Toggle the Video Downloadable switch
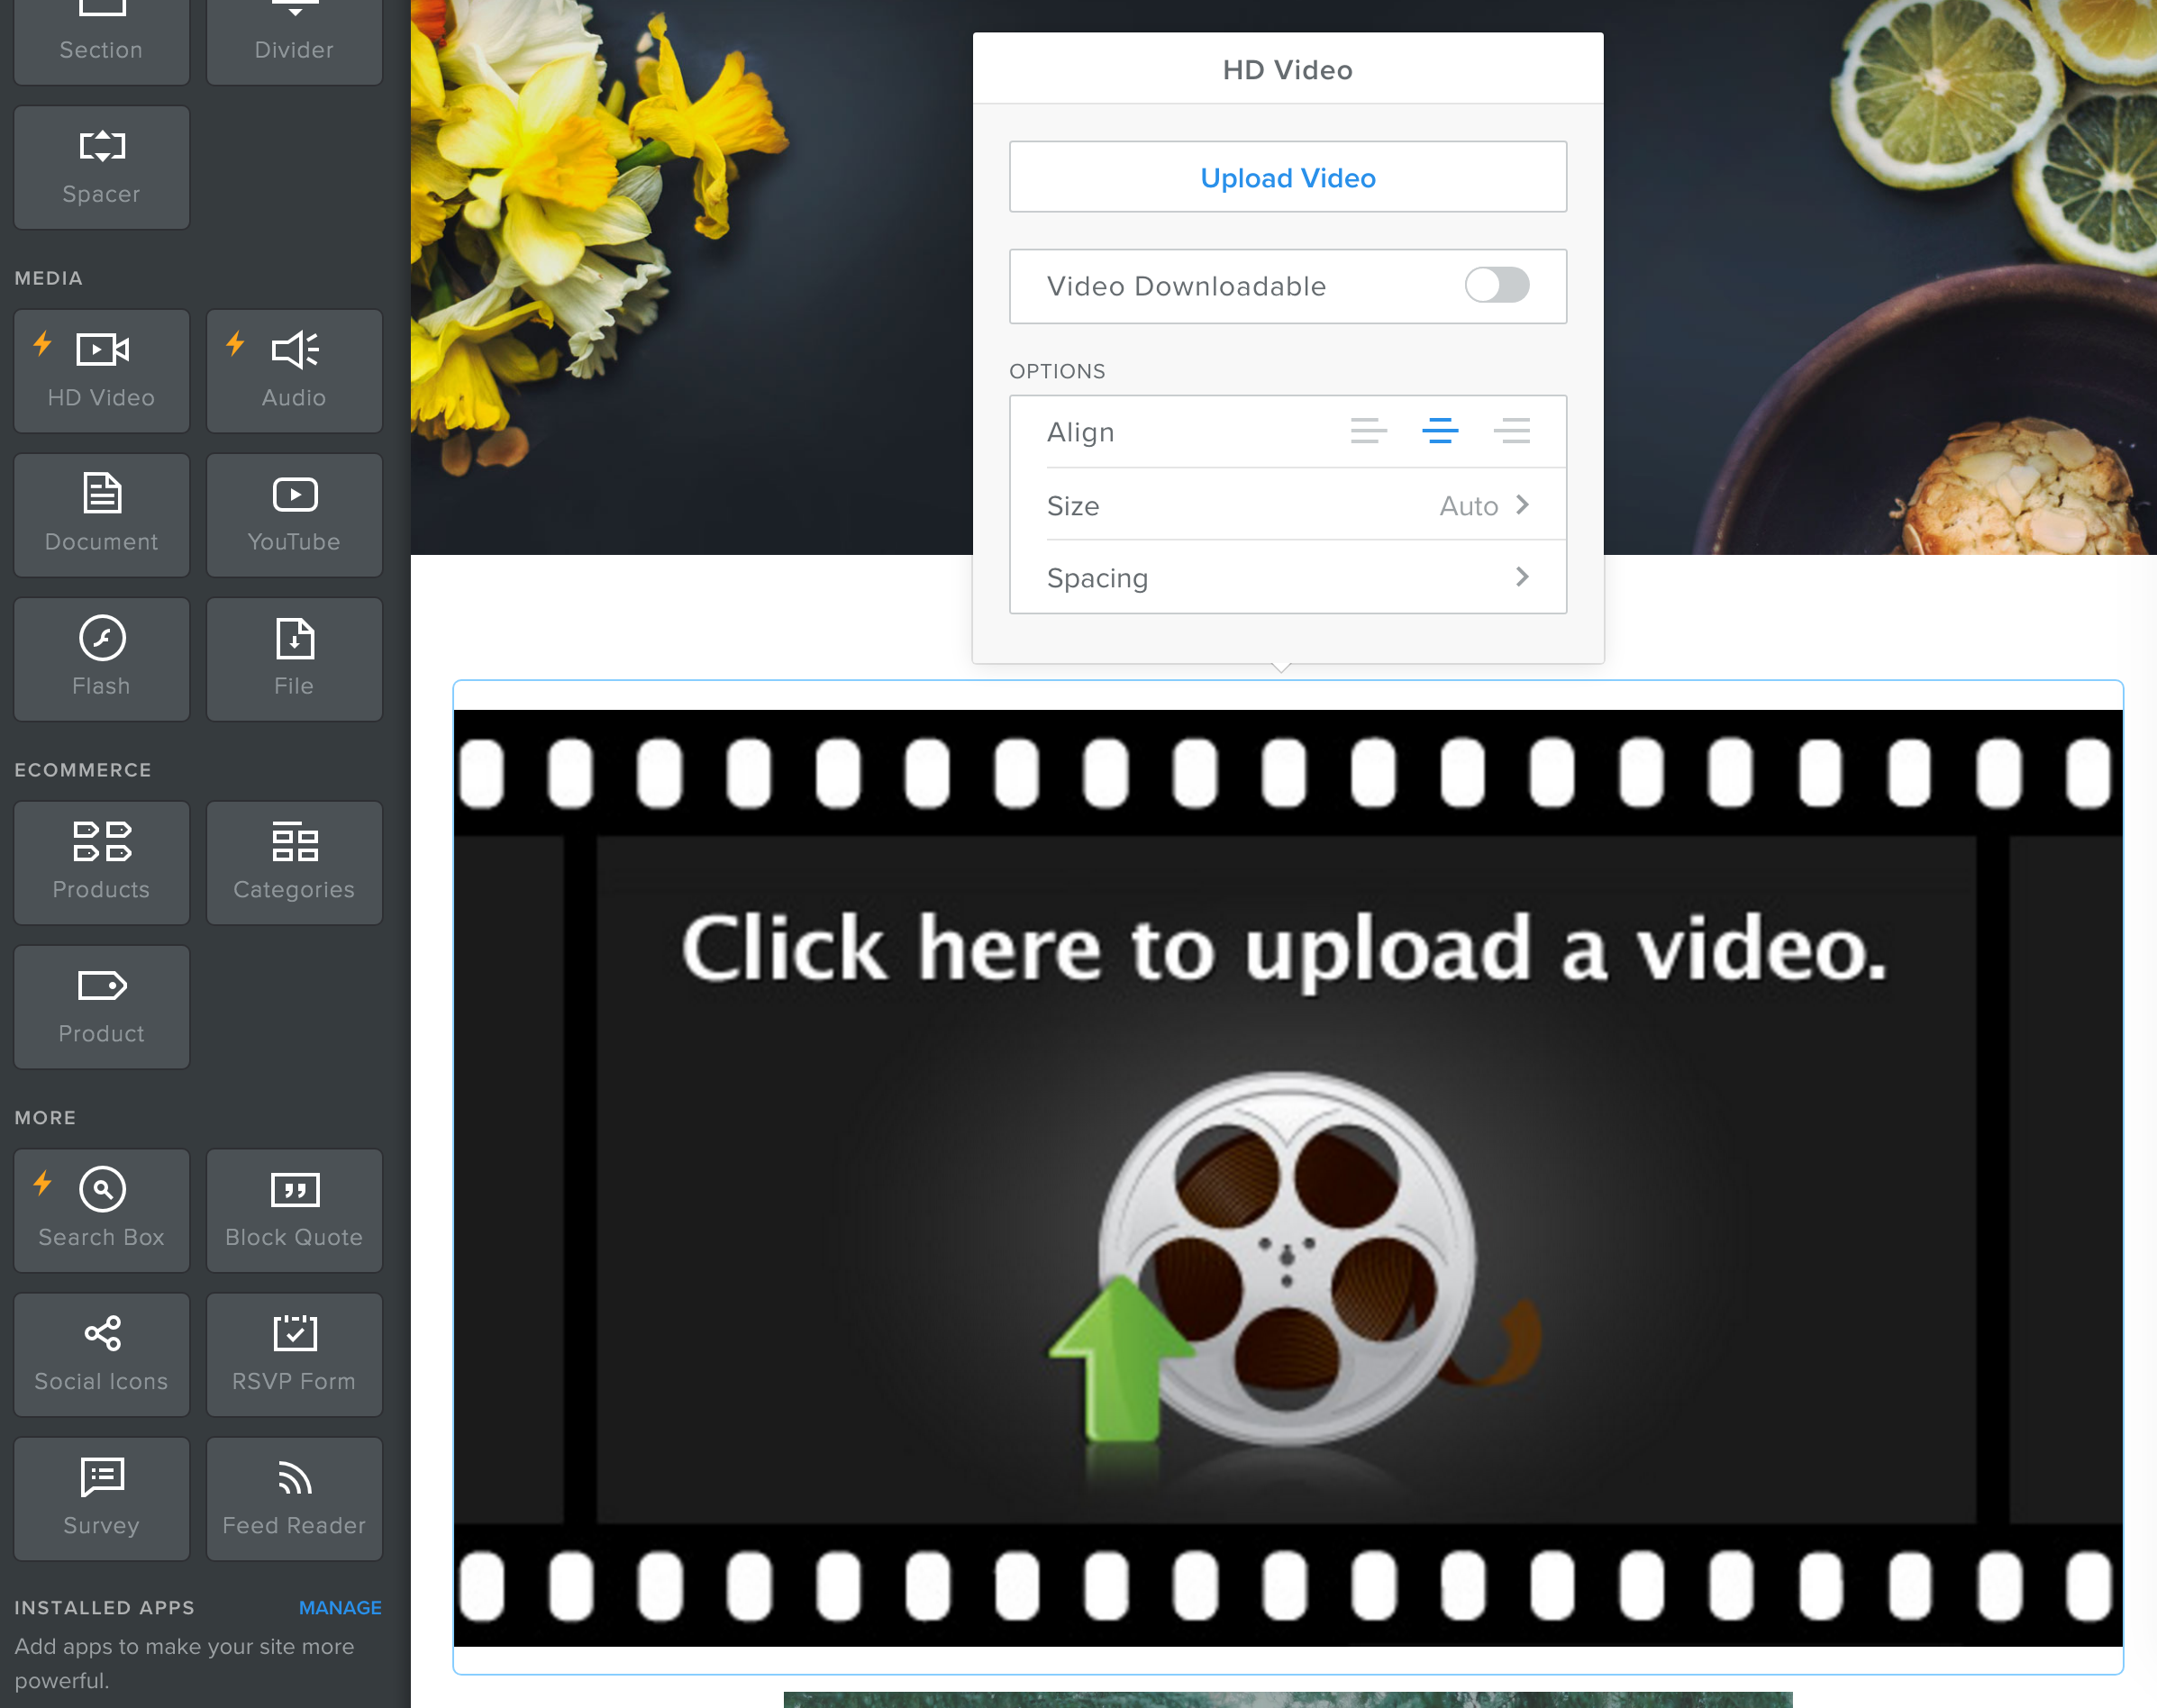This screenshot has height=1708, width=2157. coord(1498,286)
